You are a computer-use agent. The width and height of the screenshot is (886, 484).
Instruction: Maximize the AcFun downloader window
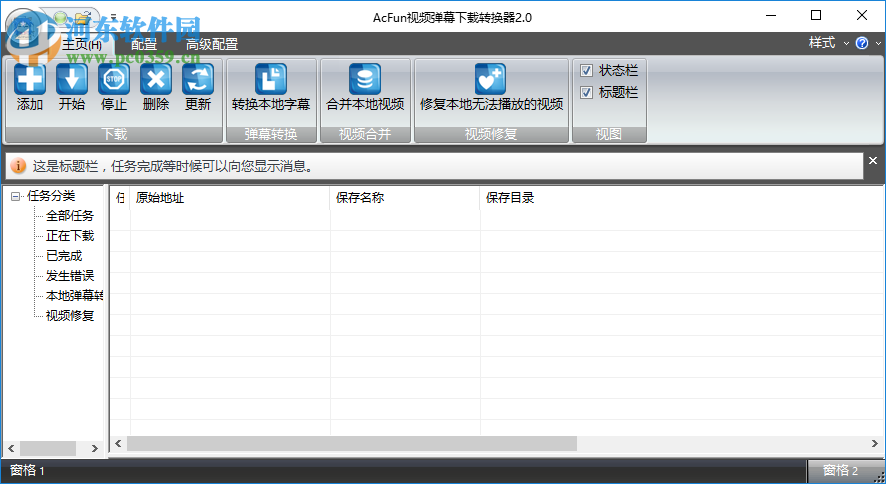(x=816, y=16)
